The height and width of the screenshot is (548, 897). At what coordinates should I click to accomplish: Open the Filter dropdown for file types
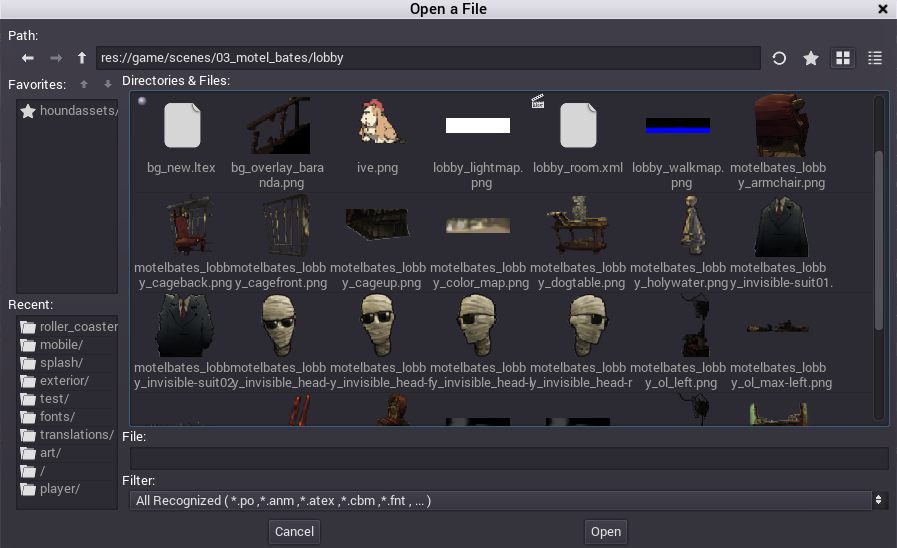(x=509, y=500)
